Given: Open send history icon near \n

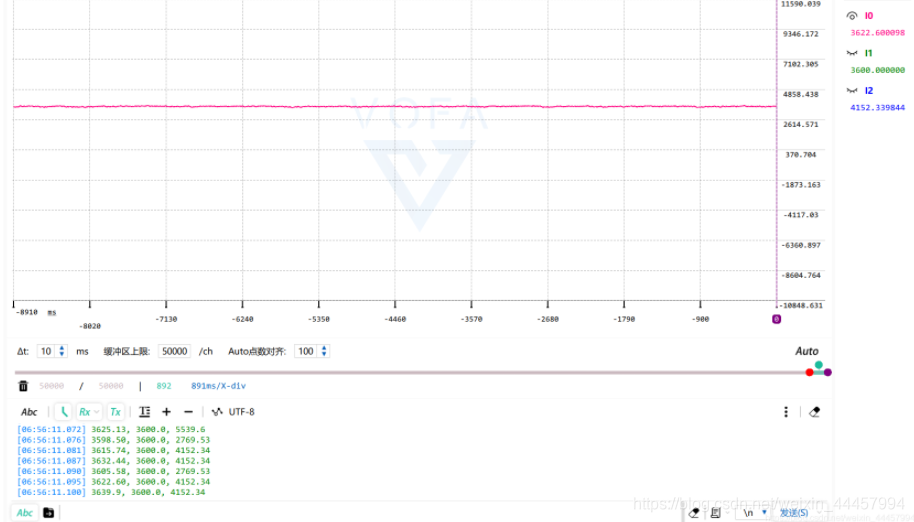Looking at the screenshot, I should [x=716, y=513].
